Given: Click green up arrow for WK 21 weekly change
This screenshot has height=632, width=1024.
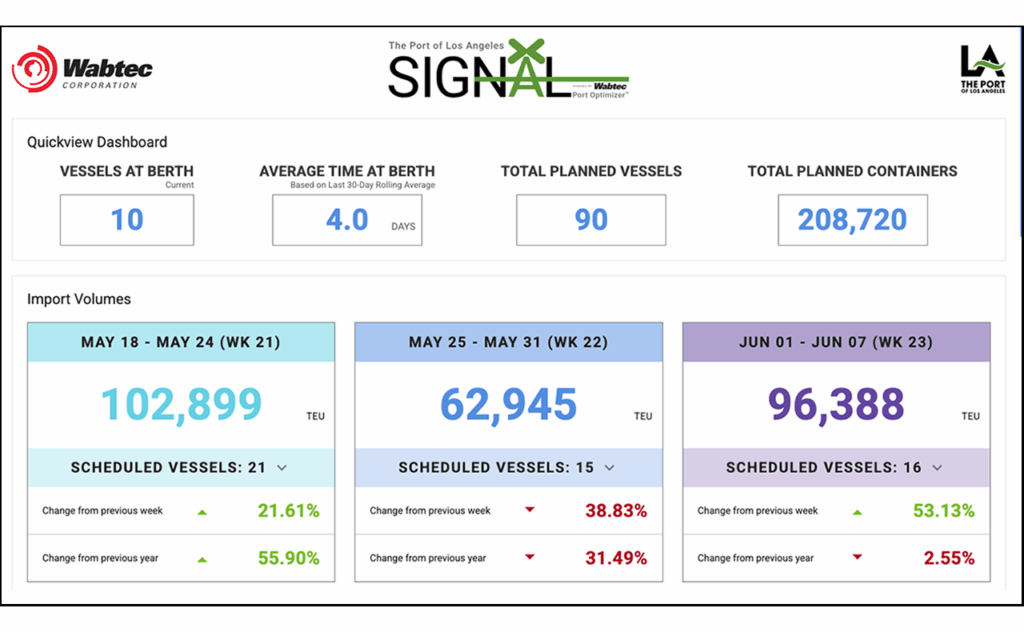Looking at the screenshot, I should point(202,512).
